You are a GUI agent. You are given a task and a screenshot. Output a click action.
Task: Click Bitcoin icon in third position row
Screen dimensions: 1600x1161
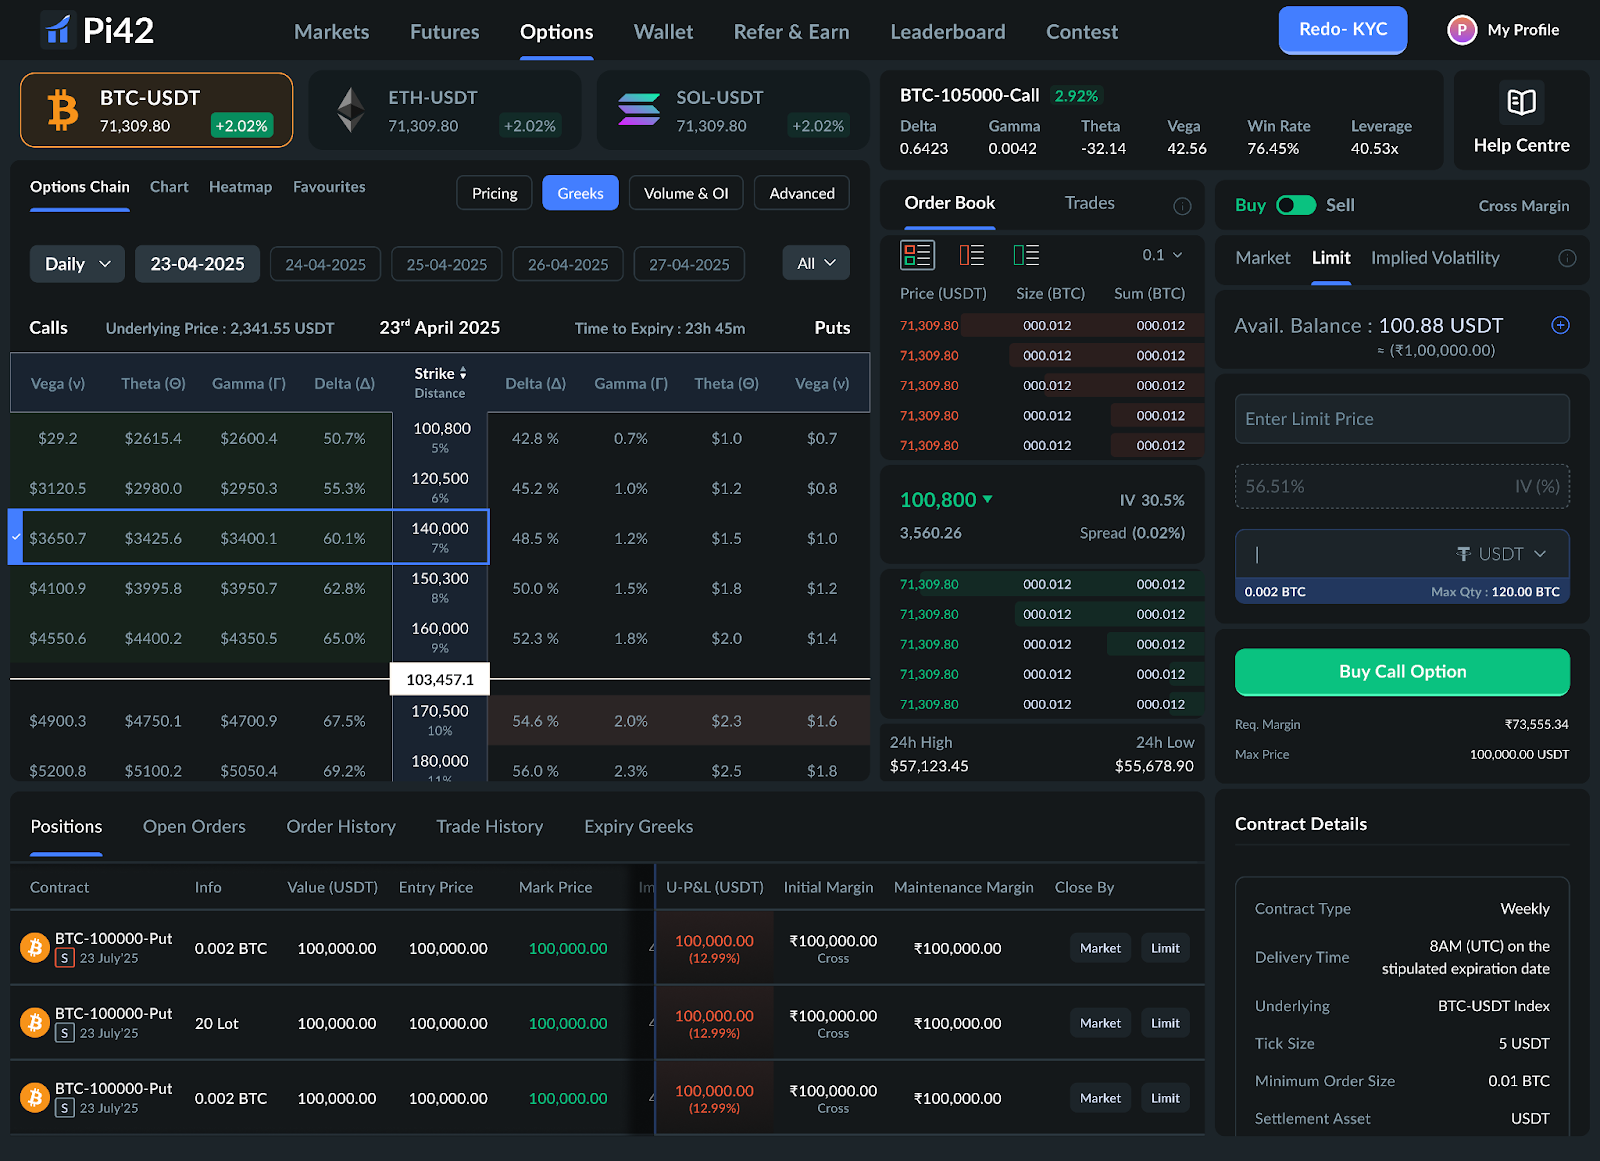pos(35,1097)
